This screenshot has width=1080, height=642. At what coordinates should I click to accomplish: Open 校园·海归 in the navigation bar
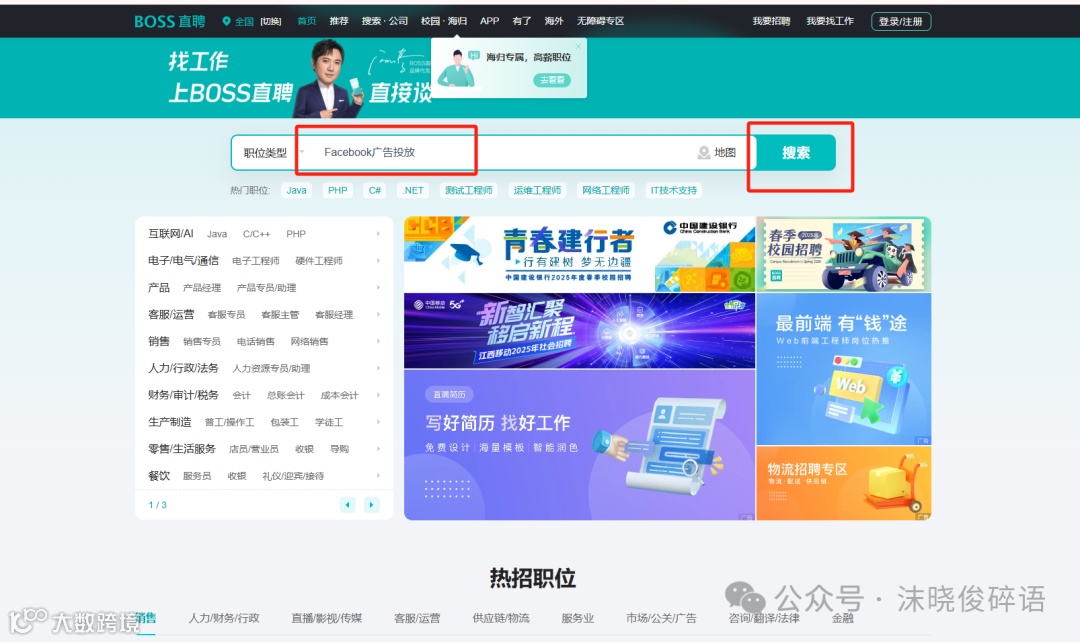(444, 21)
